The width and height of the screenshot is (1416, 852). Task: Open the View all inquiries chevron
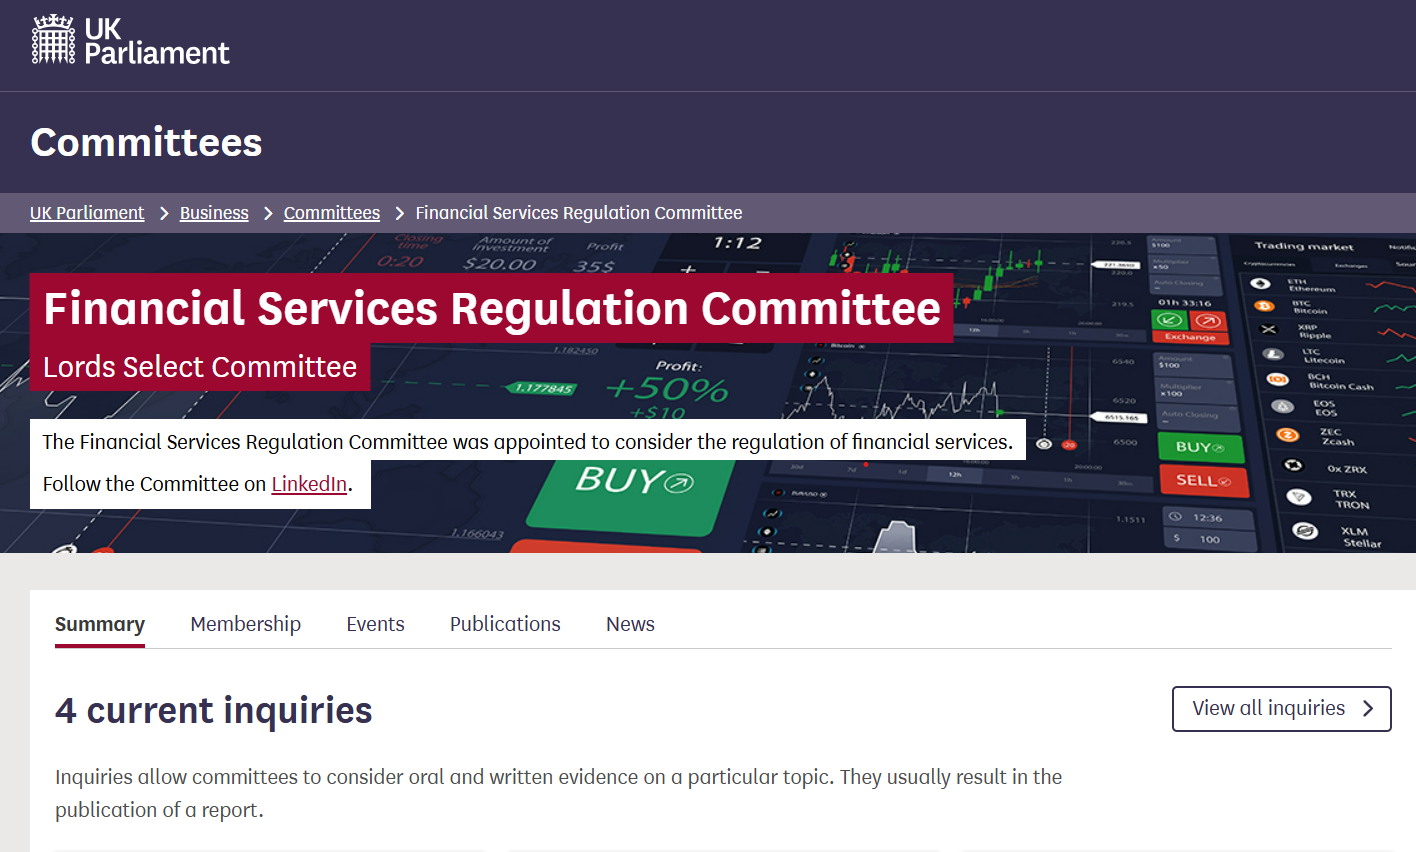1369,708
